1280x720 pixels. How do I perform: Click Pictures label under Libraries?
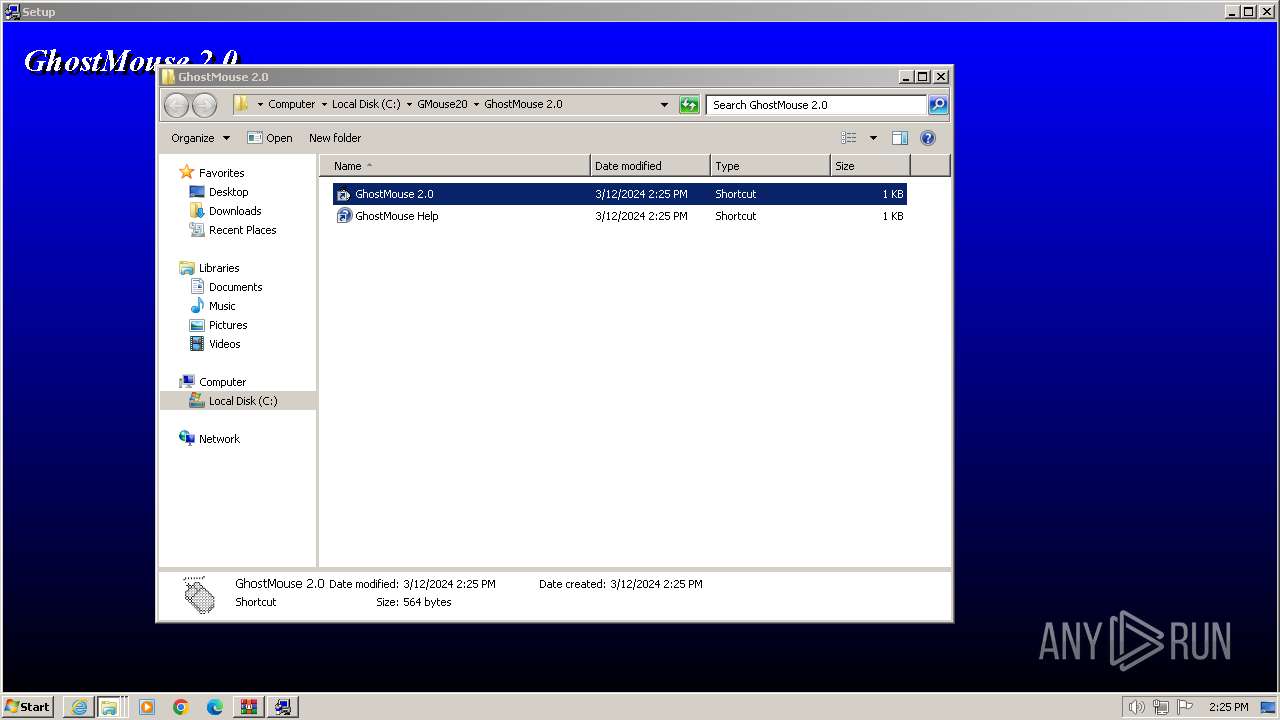[228, 325]
